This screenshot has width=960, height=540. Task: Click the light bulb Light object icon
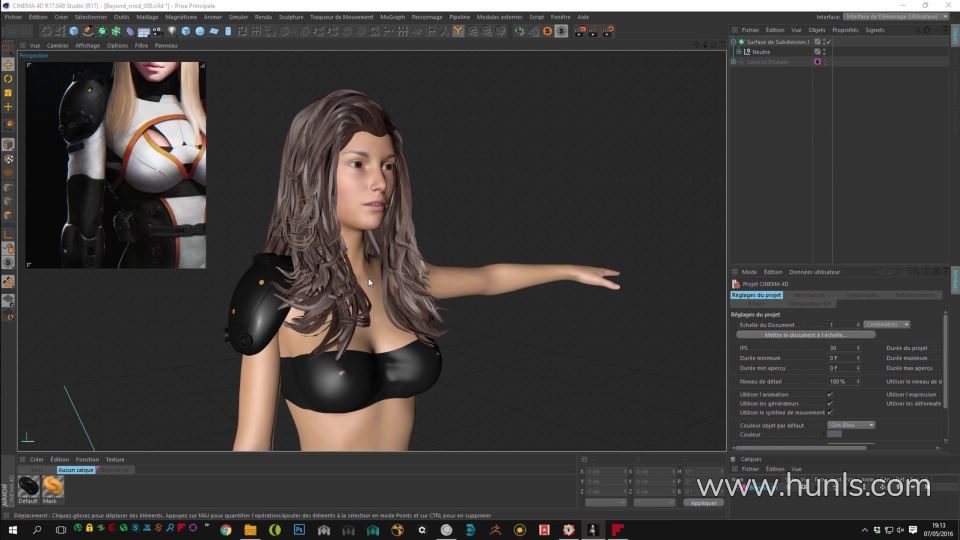click(x=171, y=31)
